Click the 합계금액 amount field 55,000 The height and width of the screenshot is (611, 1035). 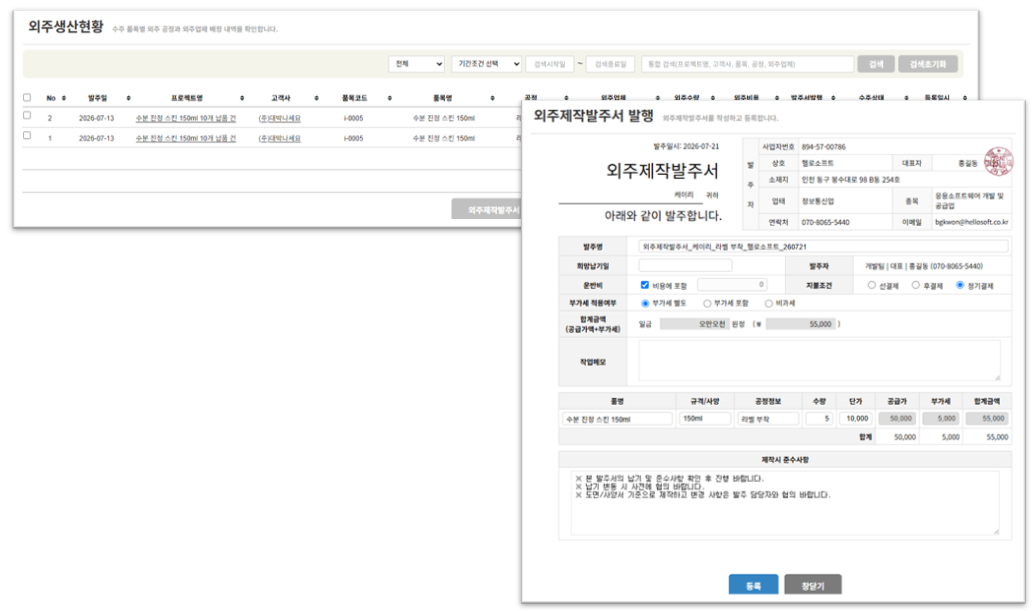click(801, 324)
